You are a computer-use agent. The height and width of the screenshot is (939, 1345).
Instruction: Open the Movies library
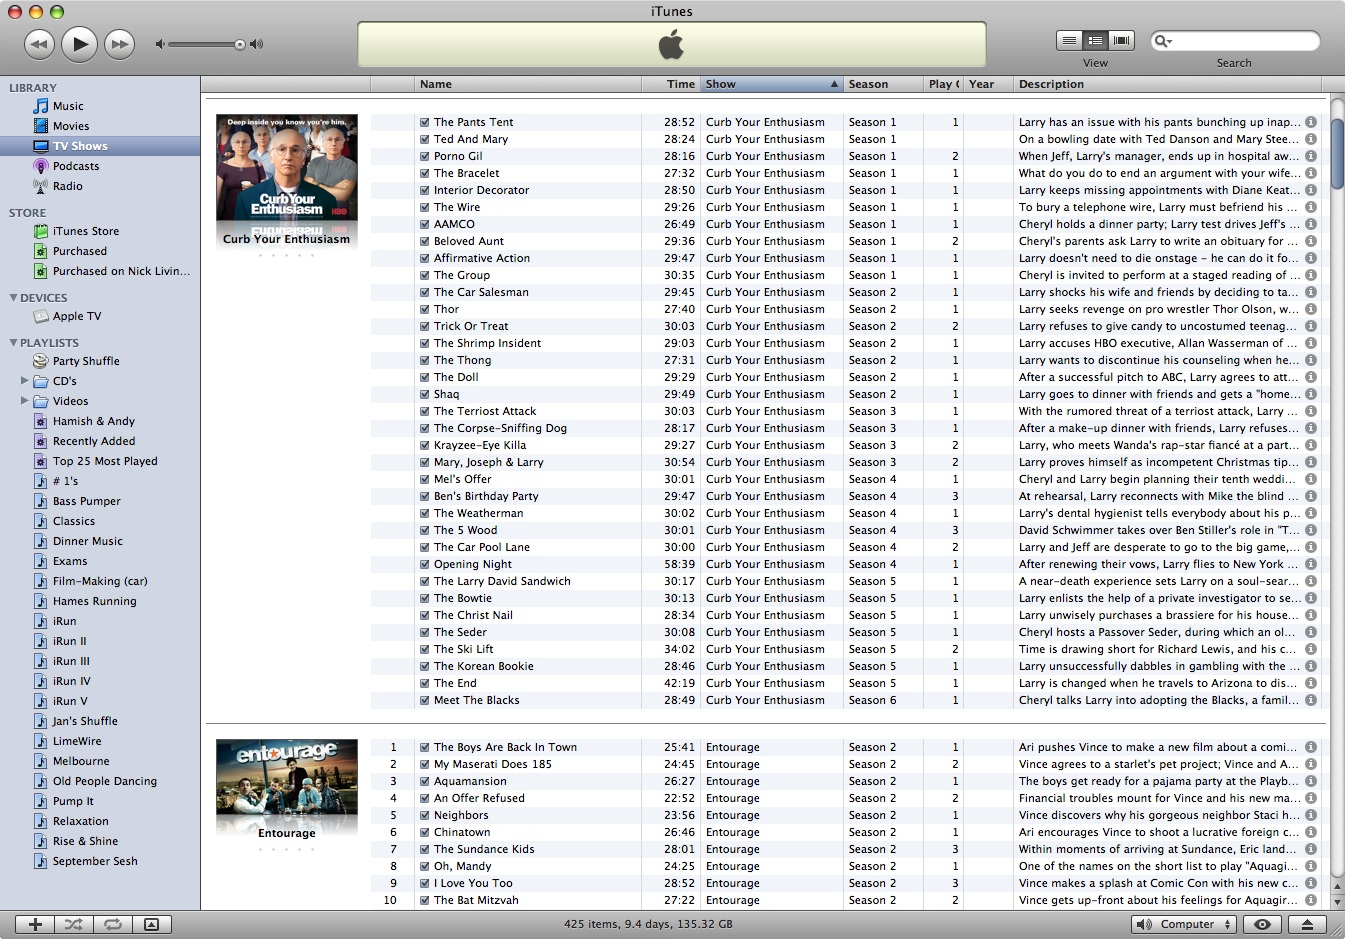coord(71,126)
